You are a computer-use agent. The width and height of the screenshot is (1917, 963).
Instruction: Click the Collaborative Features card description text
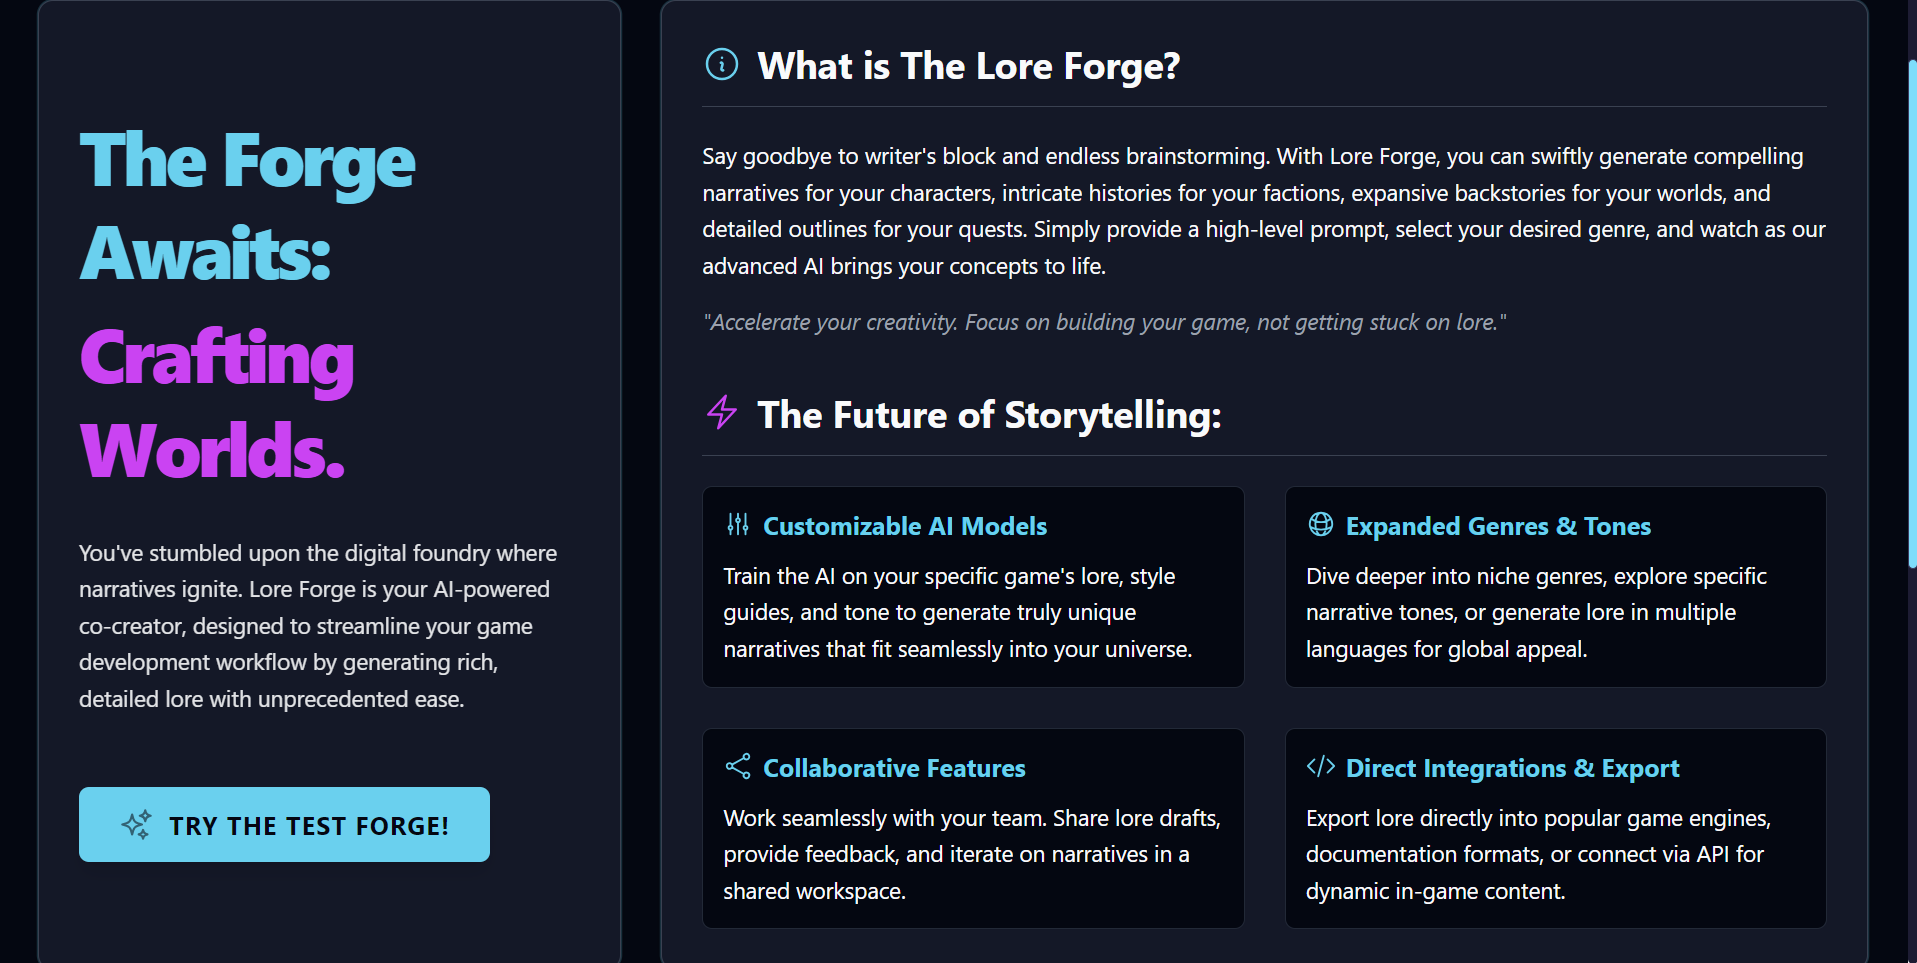(972, 854)
